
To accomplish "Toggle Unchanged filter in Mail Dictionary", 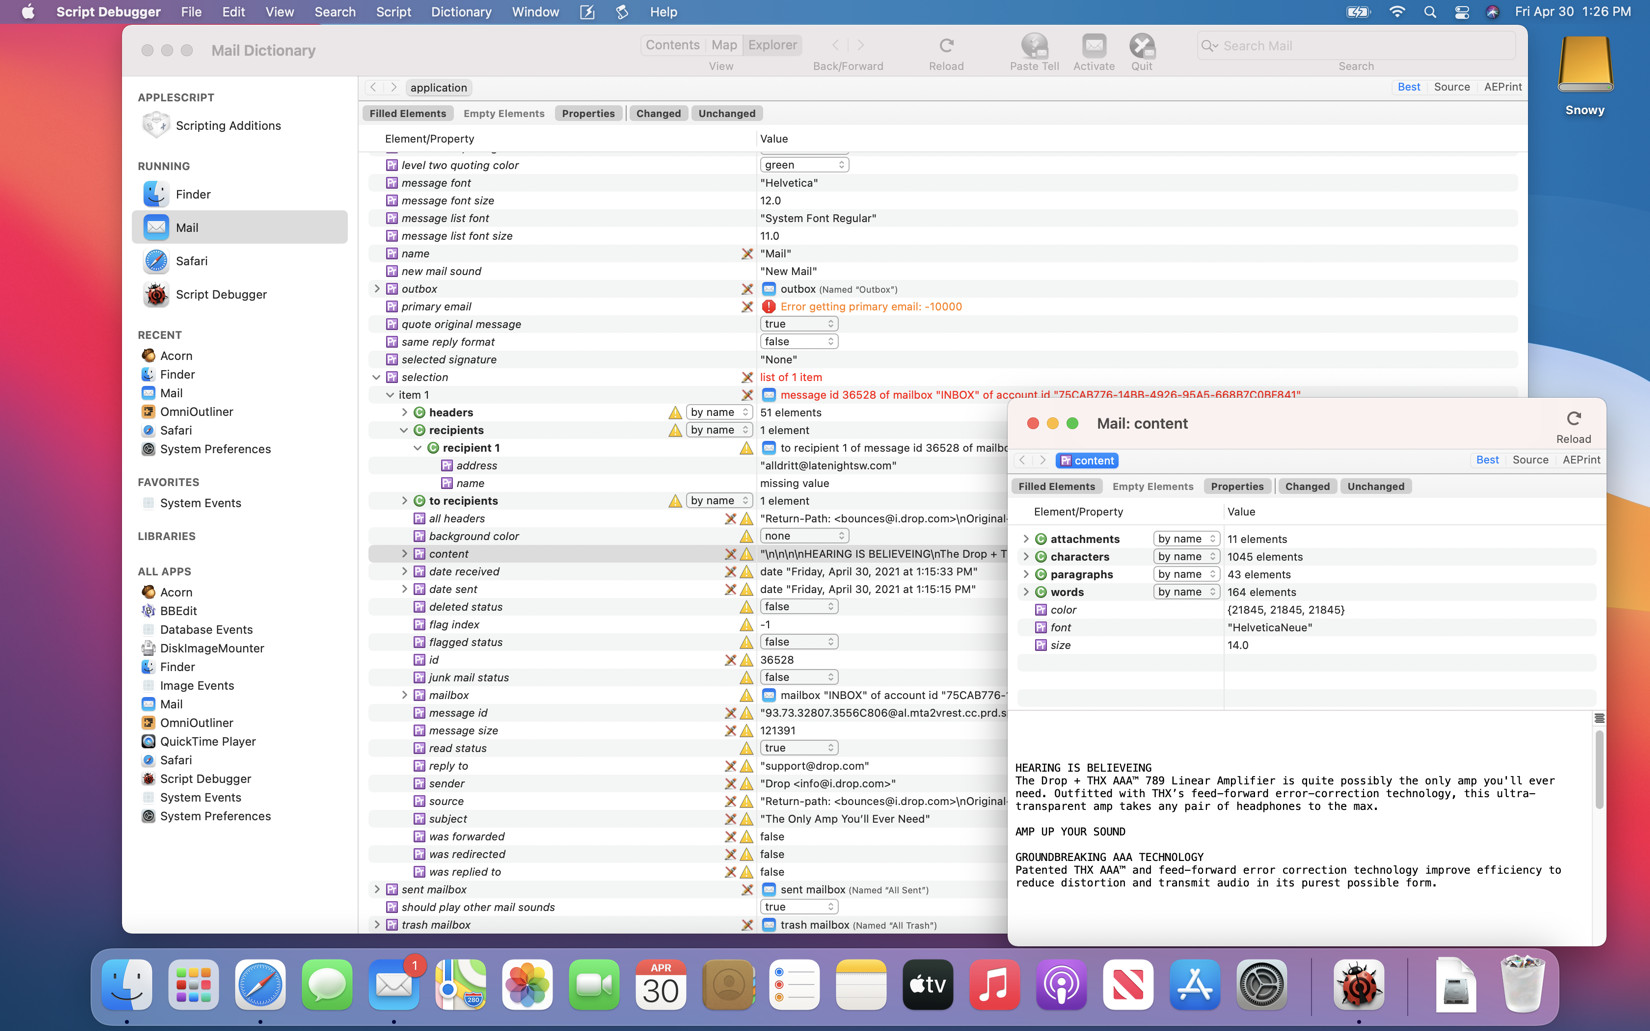I will (727, 113).
